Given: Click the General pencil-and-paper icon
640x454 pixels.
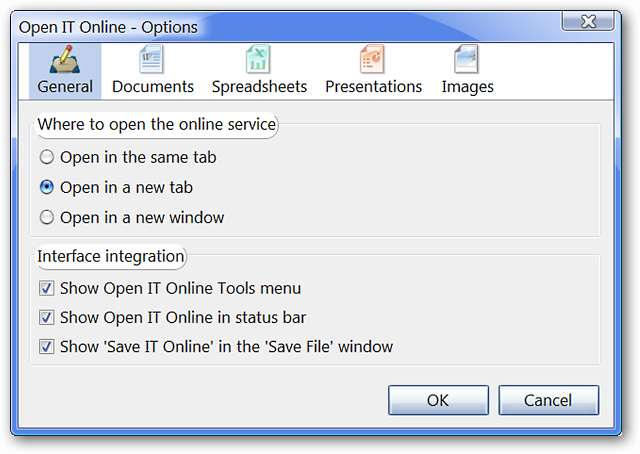Looking at the screenshot, I should click(x=65, y=60).
